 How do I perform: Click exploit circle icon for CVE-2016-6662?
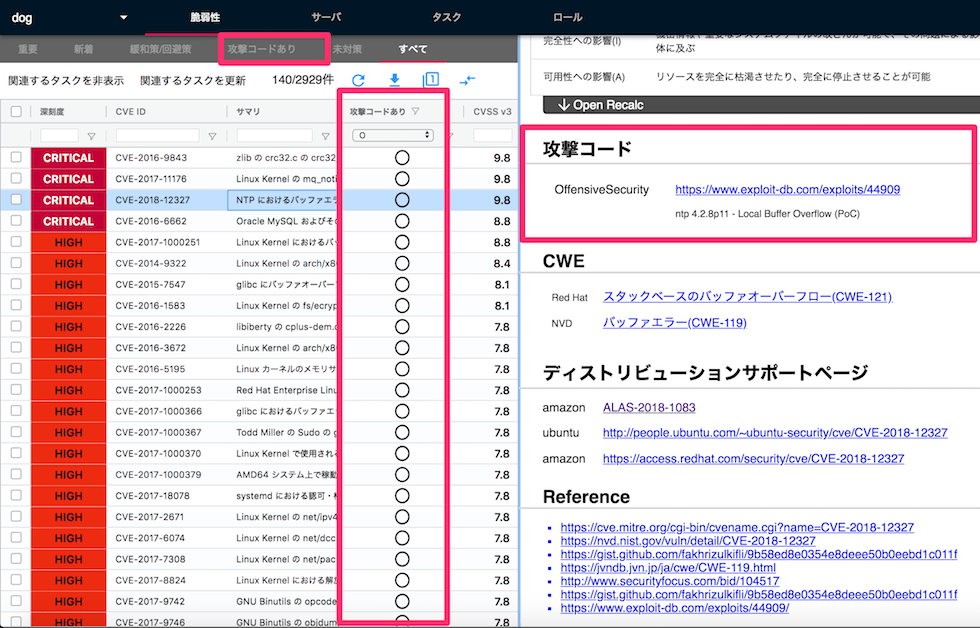[x=402, y=221]
